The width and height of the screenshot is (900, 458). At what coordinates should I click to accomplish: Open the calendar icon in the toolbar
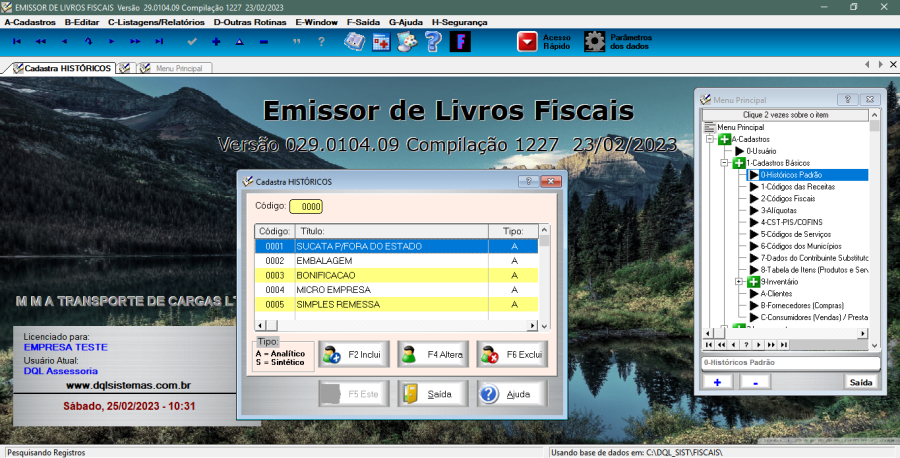pos(381,42)
